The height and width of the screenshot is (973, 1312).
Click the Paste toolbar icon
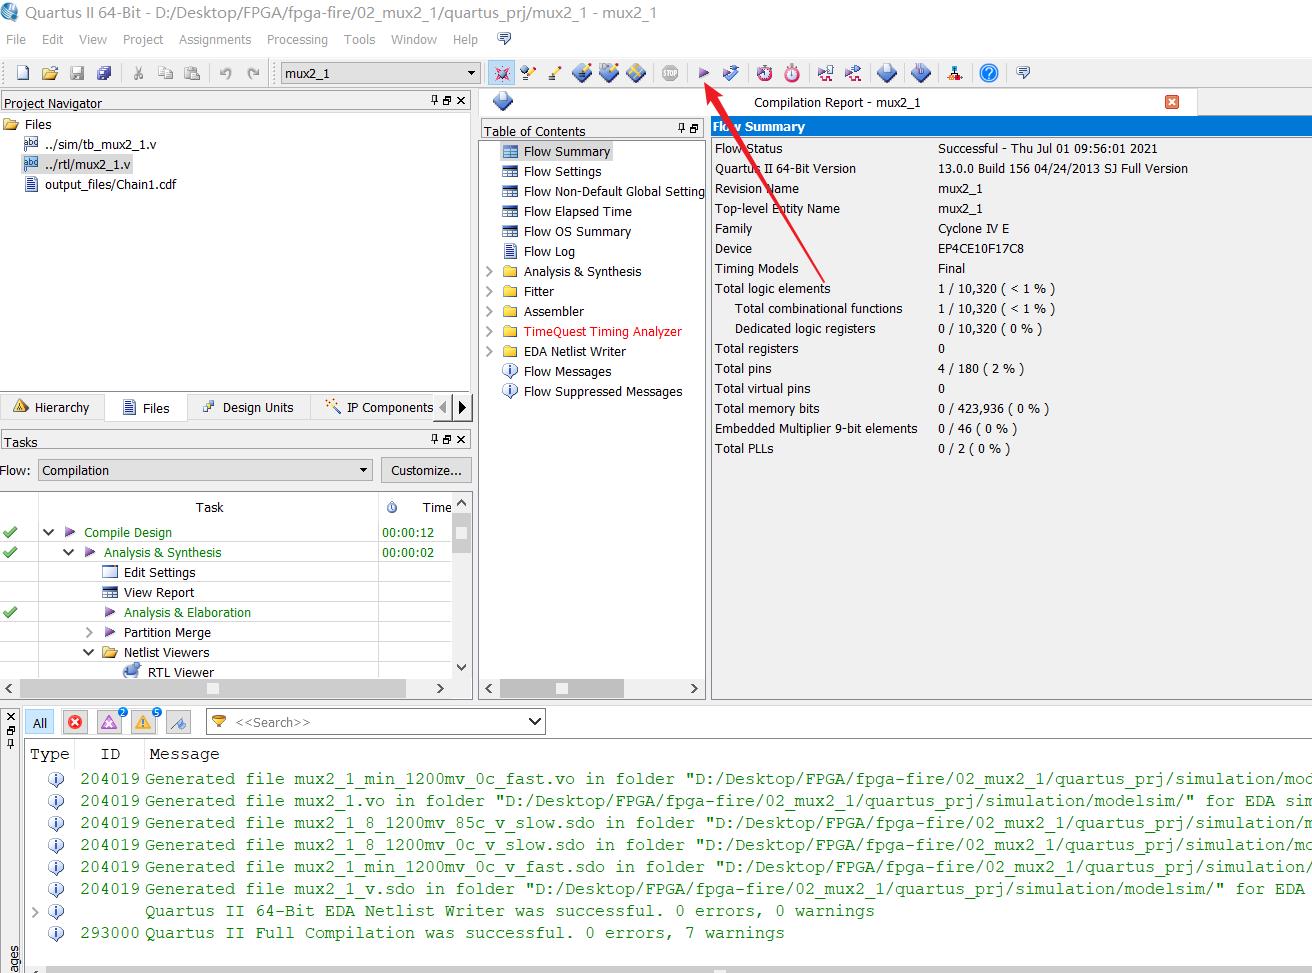[192, 73]
